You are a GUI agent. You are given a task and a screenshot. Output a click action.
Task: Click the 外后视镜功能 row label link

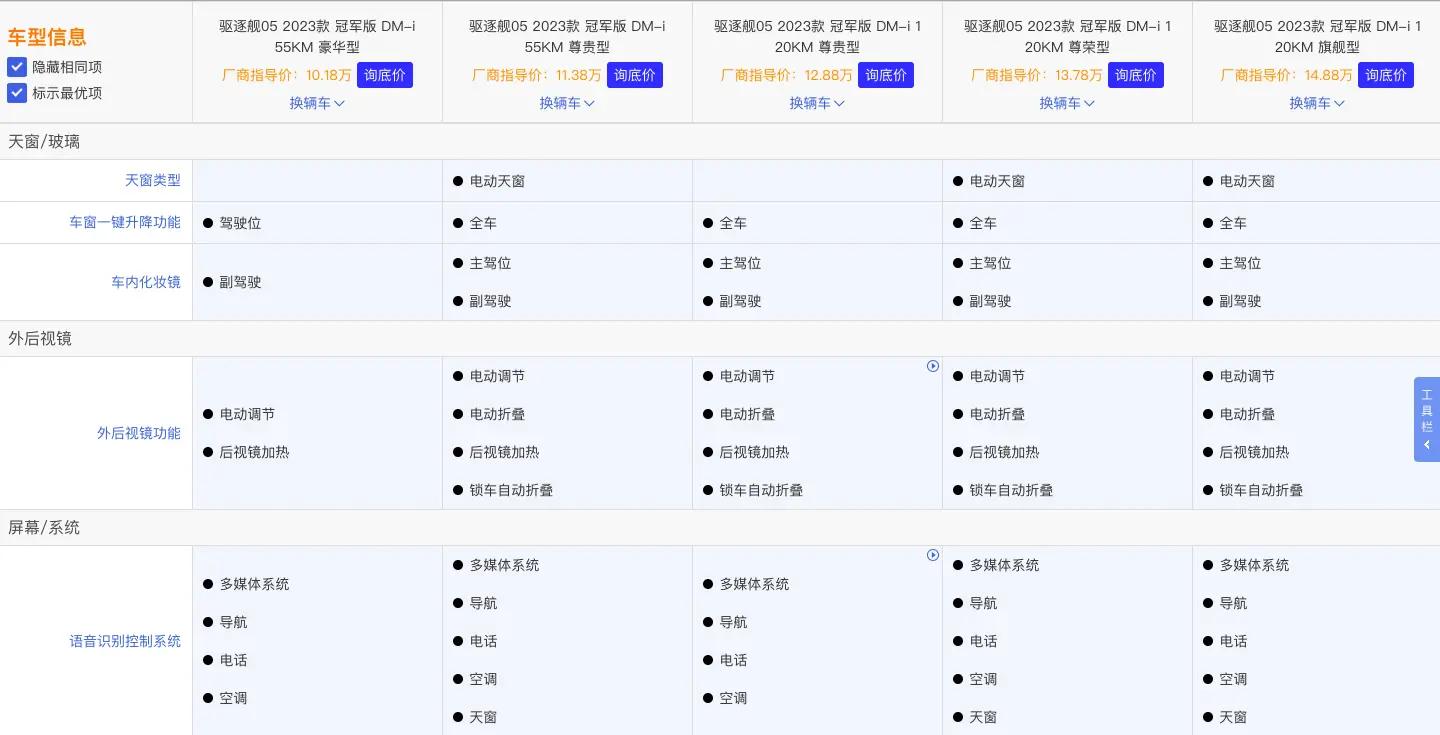[139, 433]
